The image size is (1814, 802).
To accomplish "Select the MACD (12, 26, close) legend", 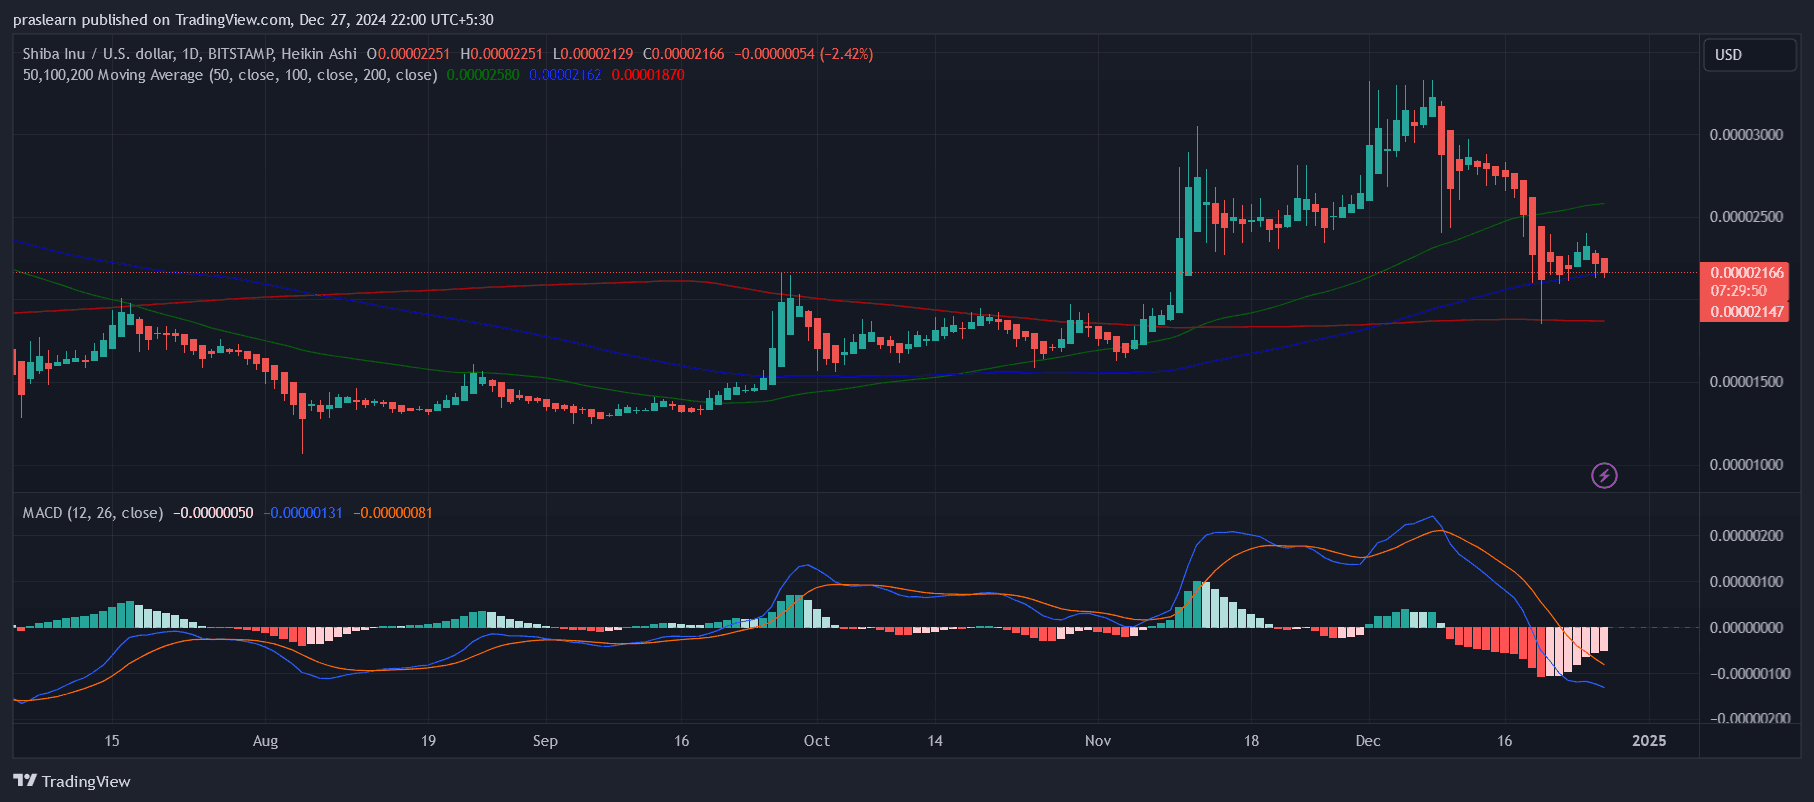I will [93, 513].
